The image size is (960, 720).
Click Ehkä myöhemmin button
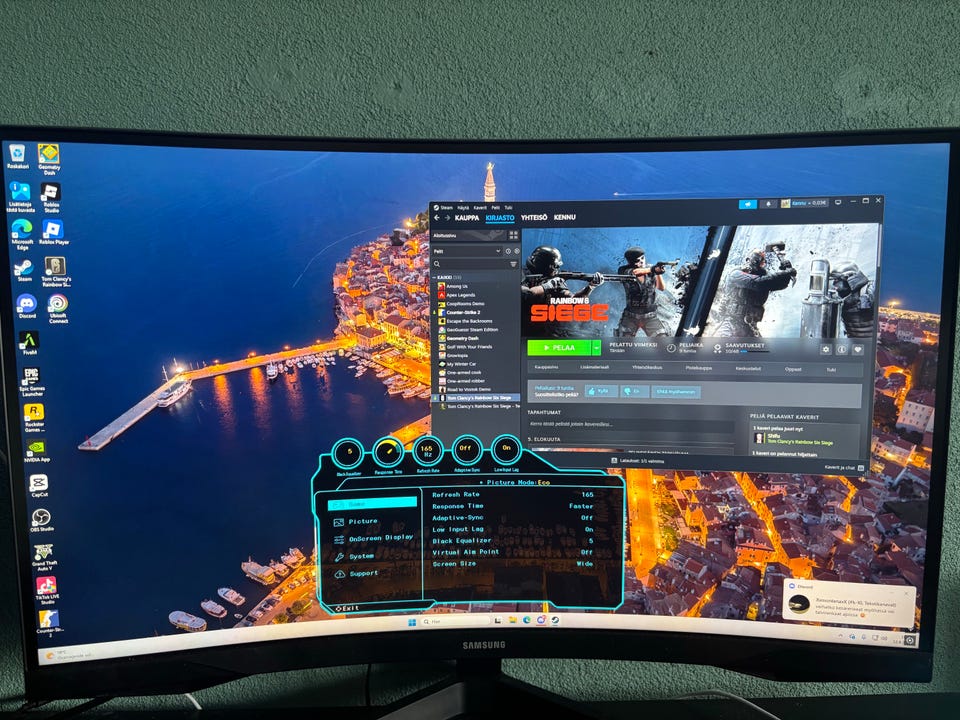[675, 392]
